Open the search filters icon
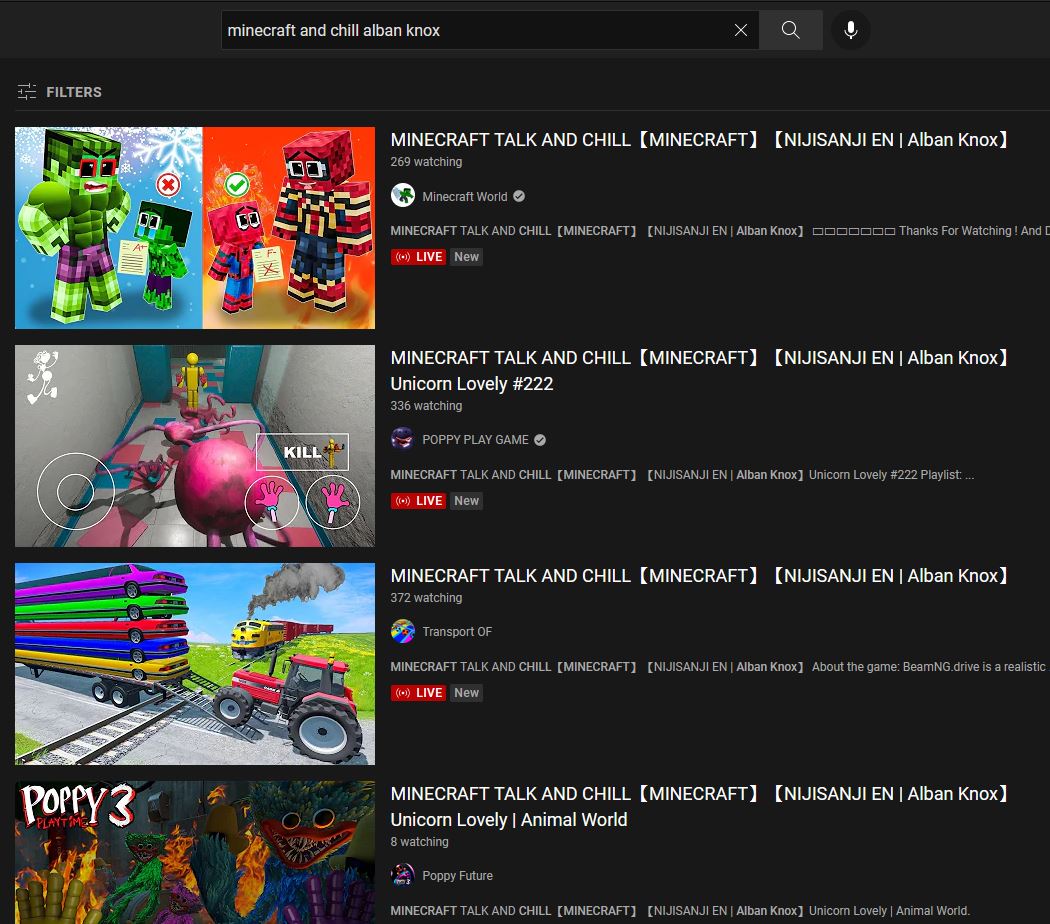1050x924 pixels. click(27, 92)
